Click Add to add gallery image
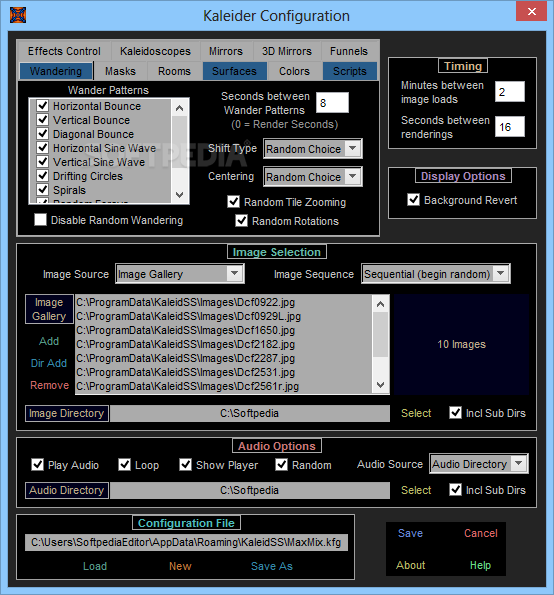Screen dimensions: 554x595 [x=49, y=341]
